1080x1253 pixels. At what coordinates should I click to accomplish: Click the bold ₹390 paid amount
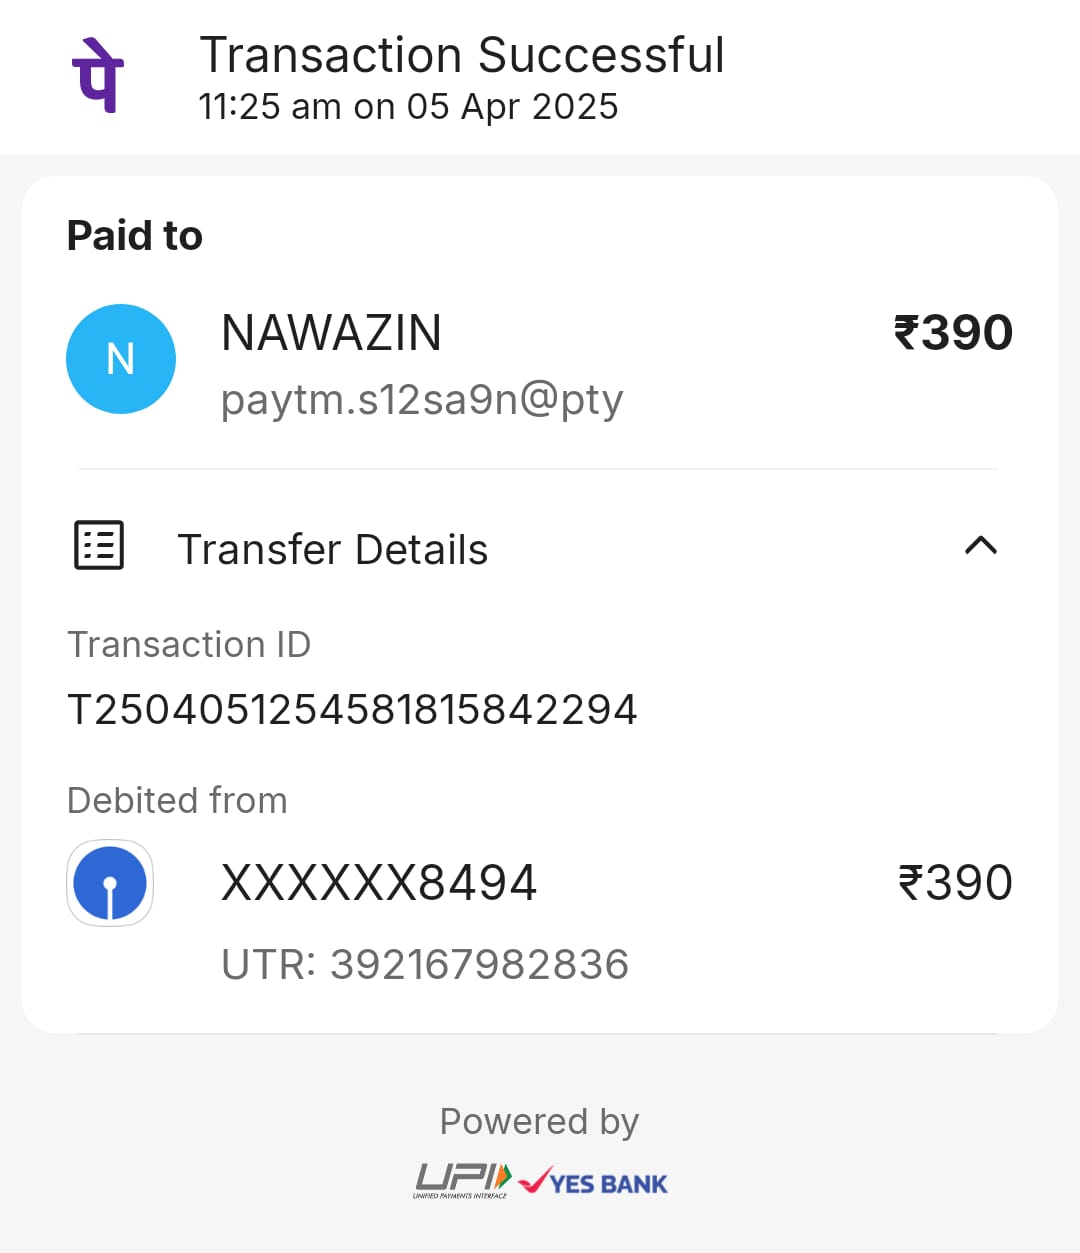point(953,333)
